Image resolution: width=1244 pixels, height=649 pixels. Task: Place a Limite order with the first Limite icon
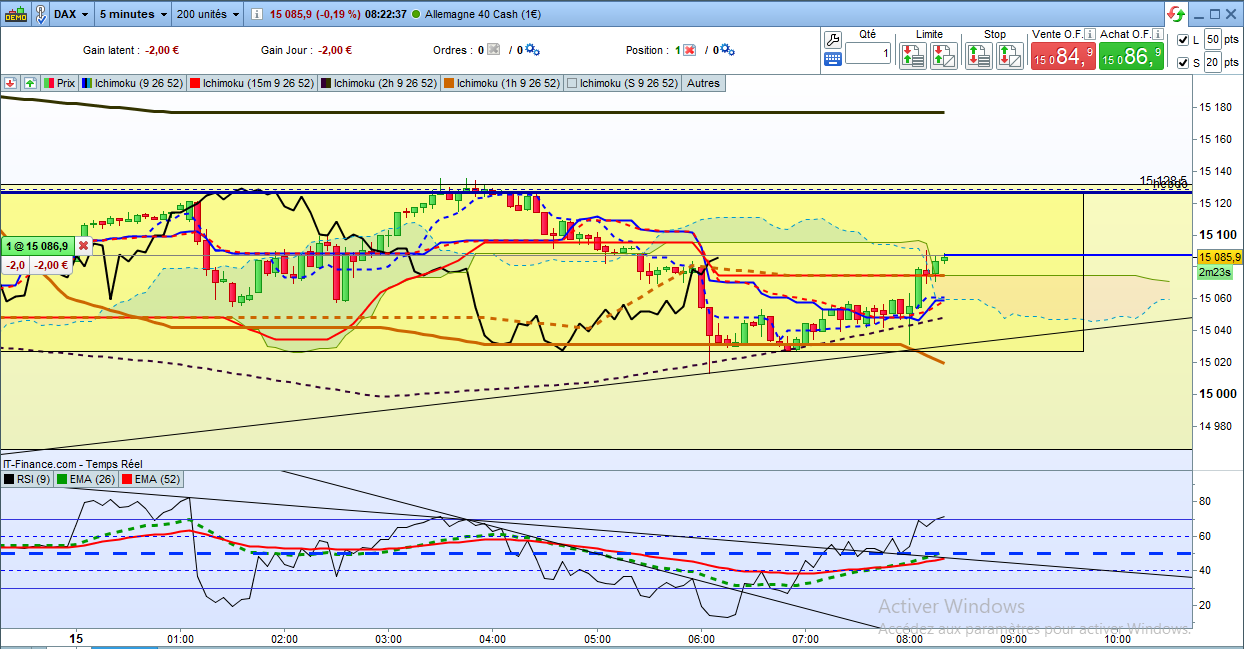coord(912,56)
